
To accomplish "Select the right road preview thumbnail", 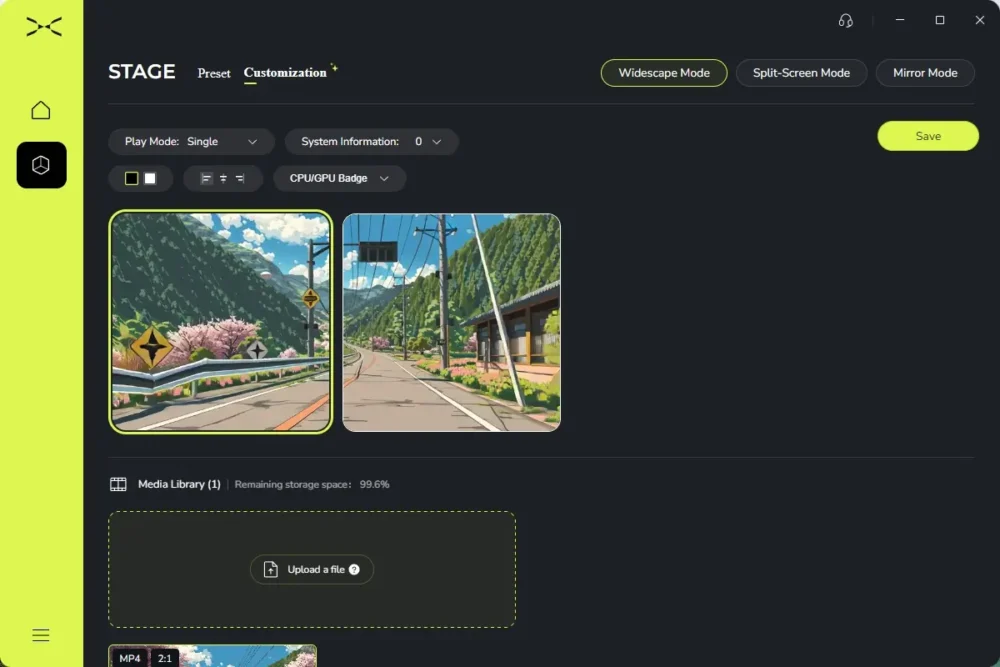I will coord(452,322).
